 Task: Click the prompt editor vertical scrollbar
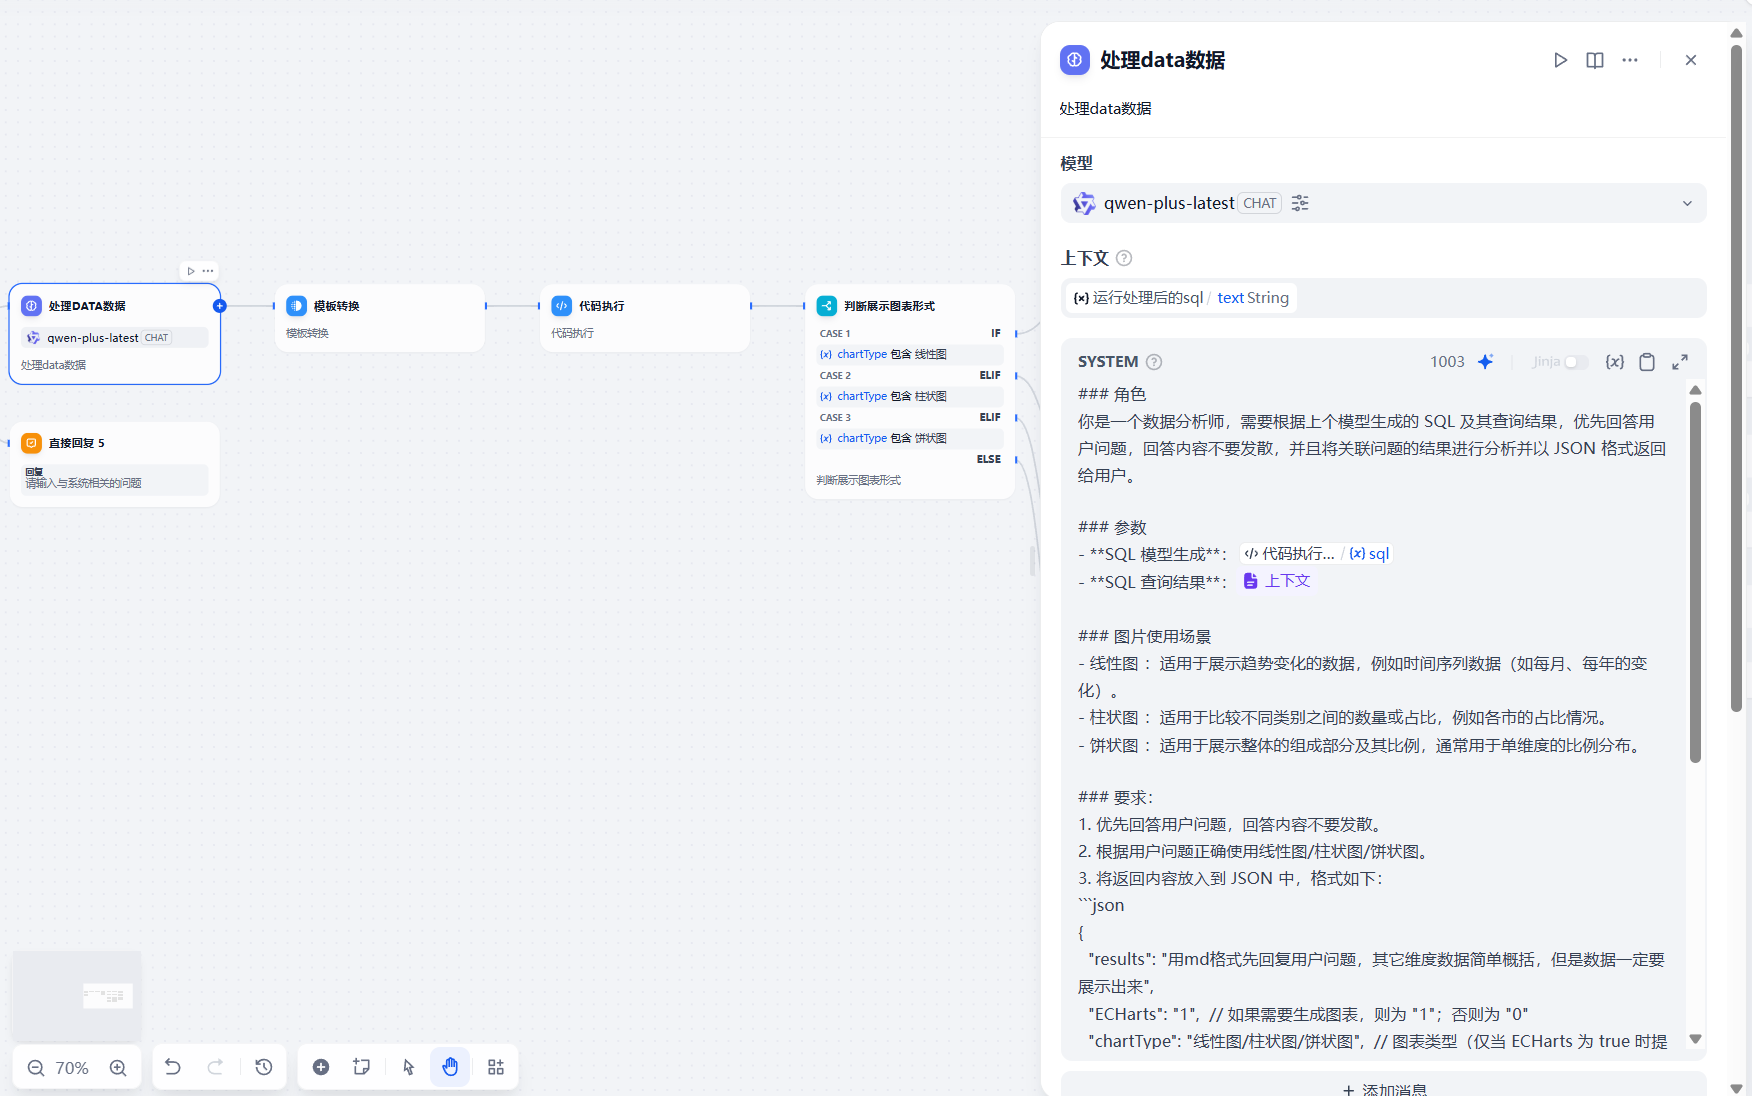point(1695,580)
